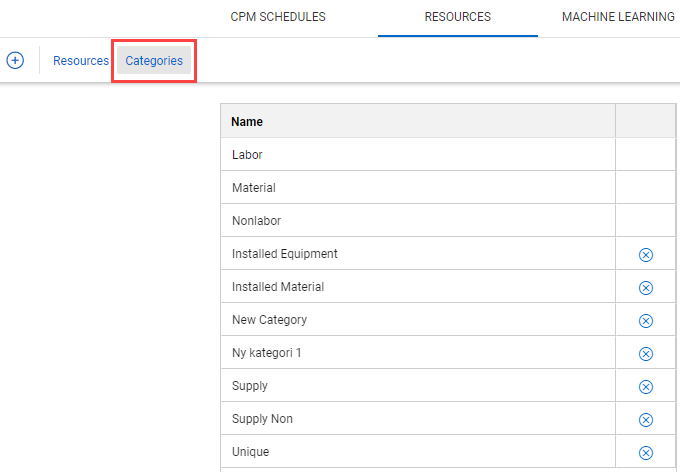
Task: Click the Installed Equipment name cell
Action: [x=285, y=254]
